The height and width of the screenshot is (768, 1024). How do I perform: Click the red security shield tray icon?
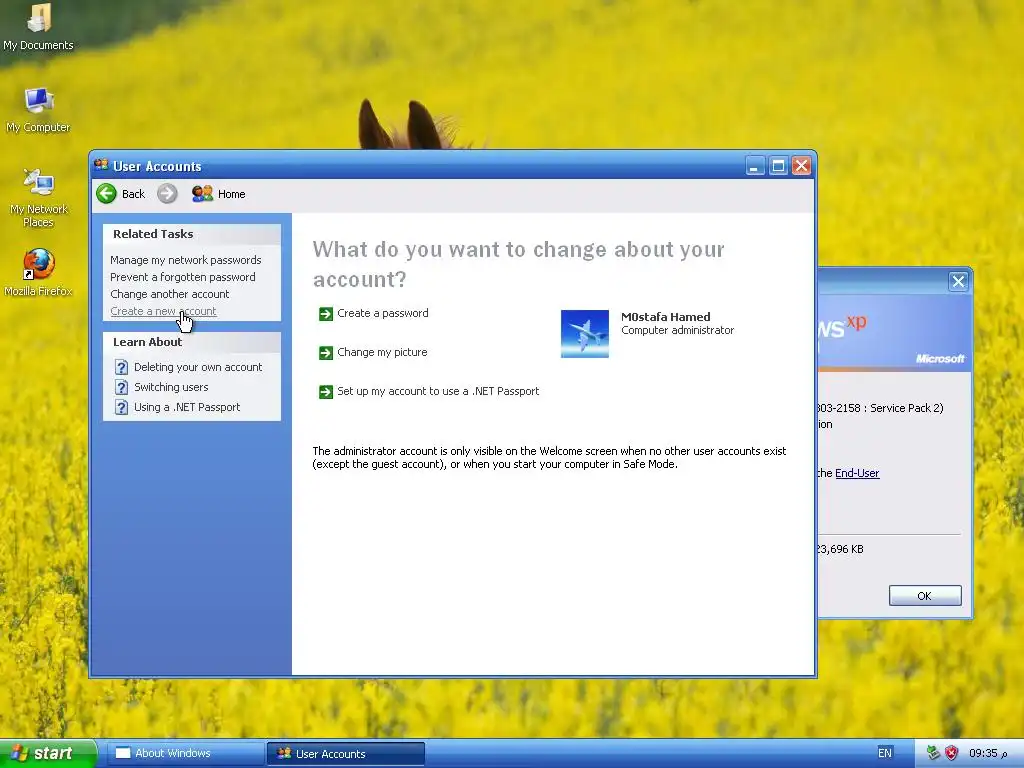tap(952, 753)
